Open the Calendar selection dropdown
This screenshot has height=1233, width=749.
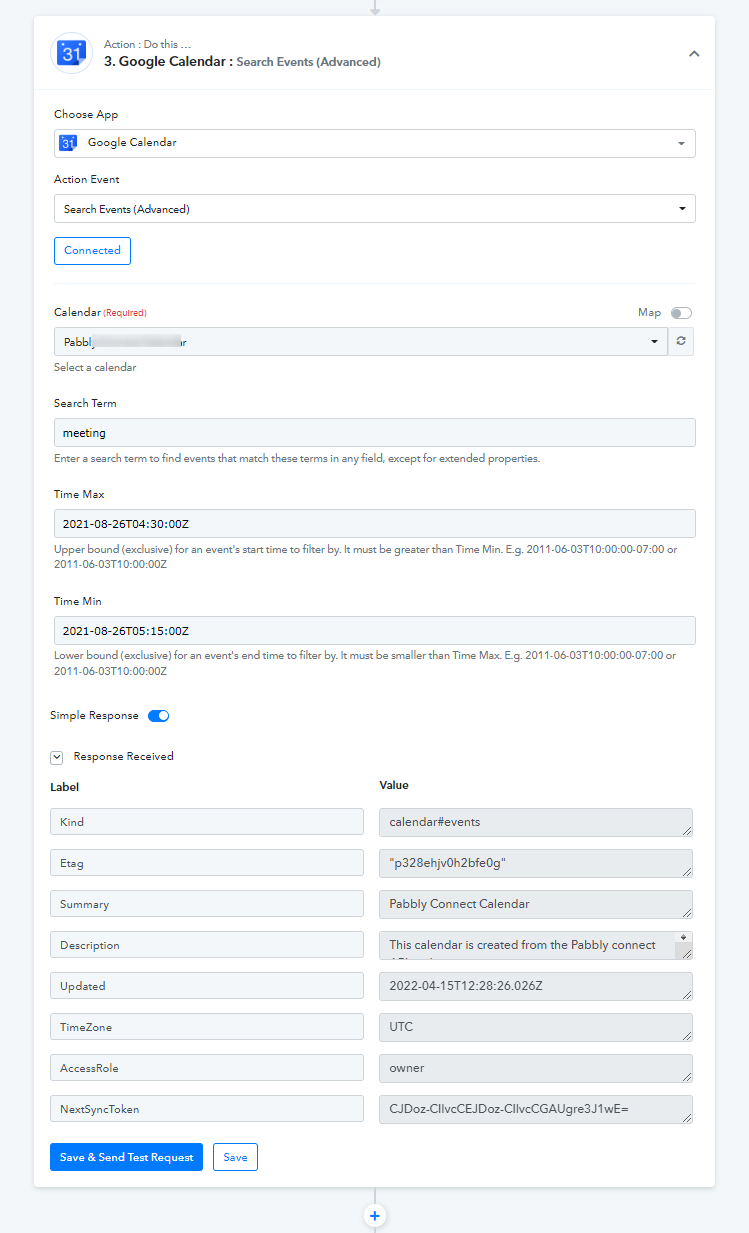coord(360,342)
